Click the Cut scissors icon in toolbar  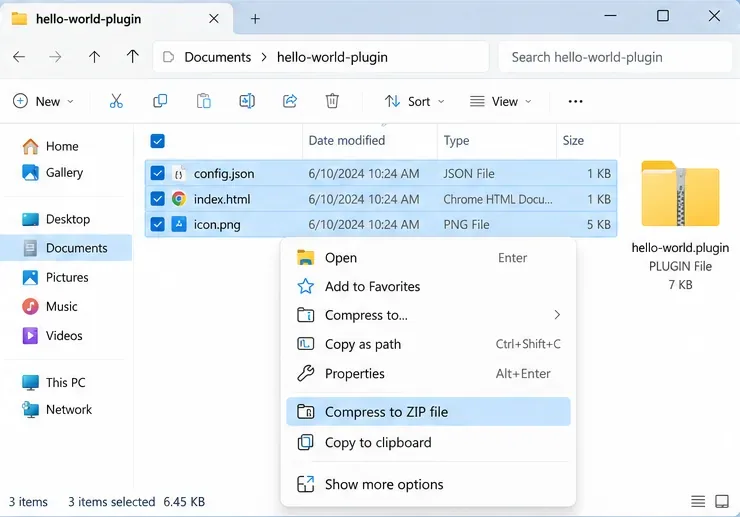tap(116, 101)
